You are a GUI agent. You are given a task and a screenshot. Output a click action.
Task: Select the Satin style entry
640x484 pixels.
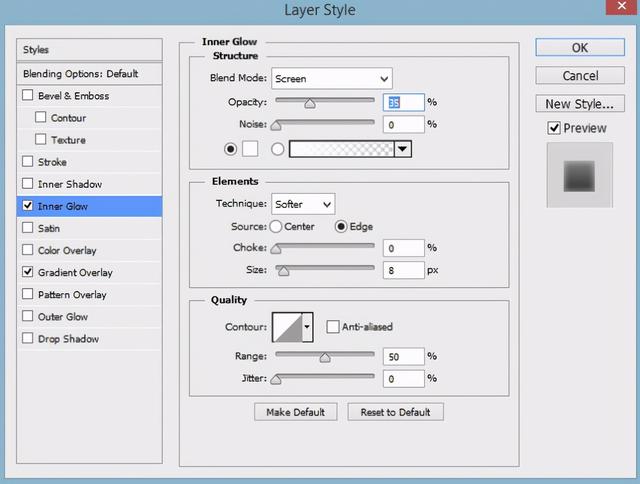coord(89,228)
